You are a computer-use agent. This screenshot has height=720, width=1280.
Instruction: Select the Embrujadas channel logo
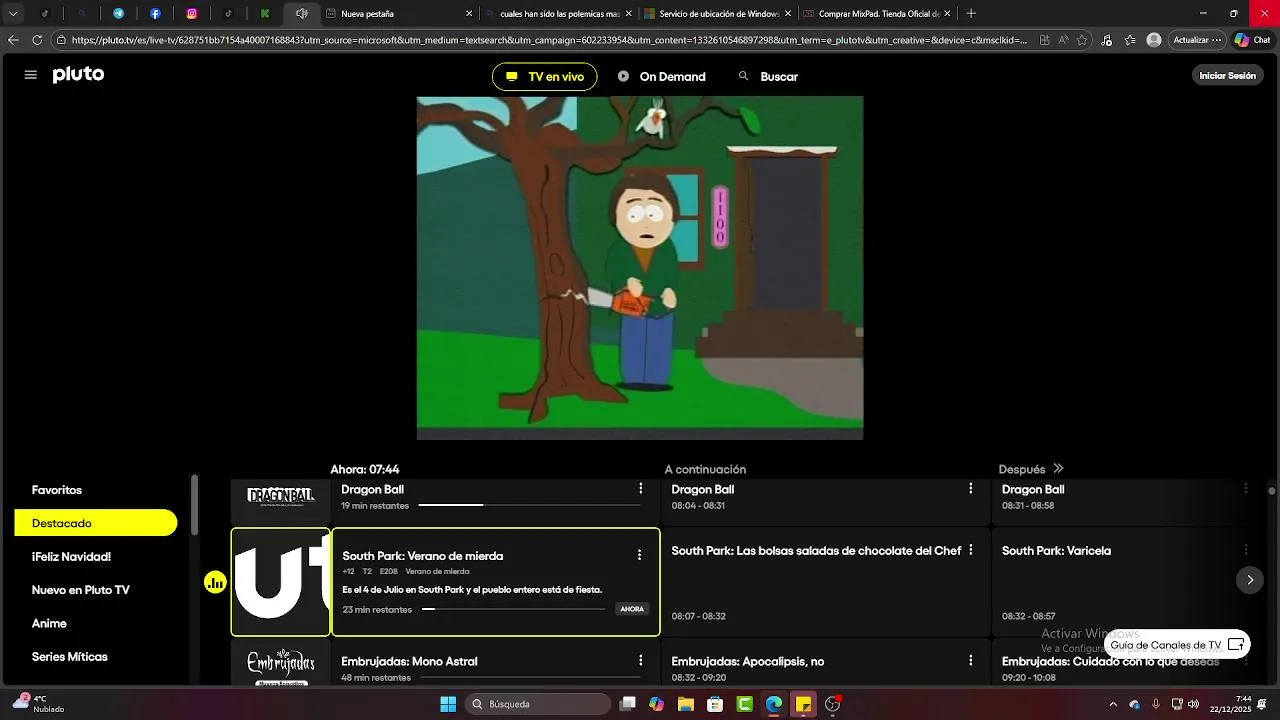pyautogui.click(x=281, y=664)
